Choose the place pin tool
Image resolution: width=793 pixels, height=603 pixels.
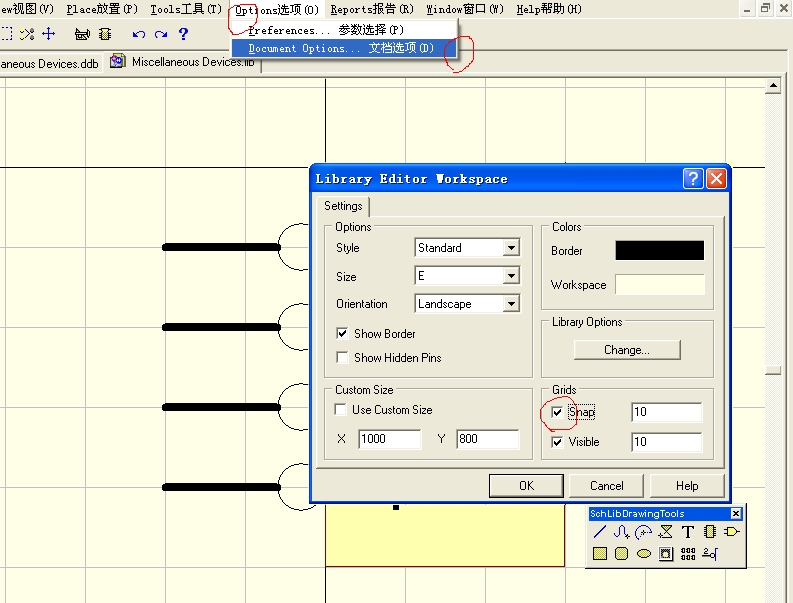pos(709,553)
